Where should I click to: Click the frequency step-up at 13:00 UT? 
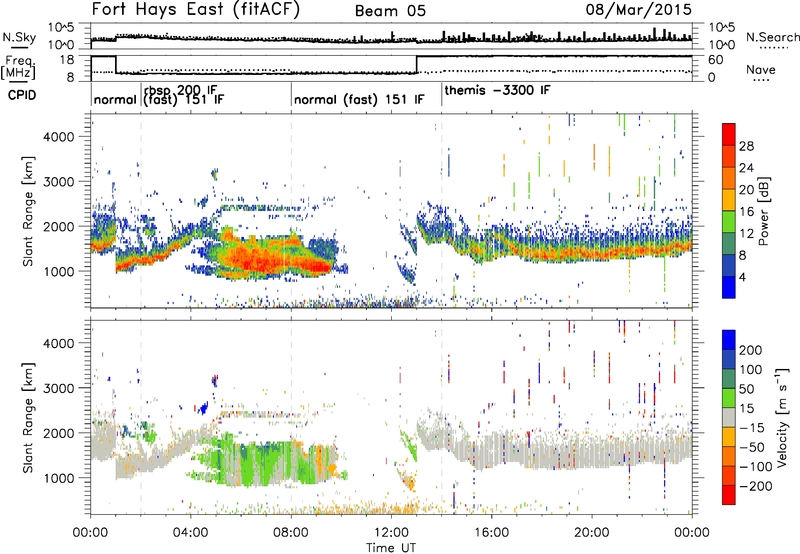click(417, 64)
